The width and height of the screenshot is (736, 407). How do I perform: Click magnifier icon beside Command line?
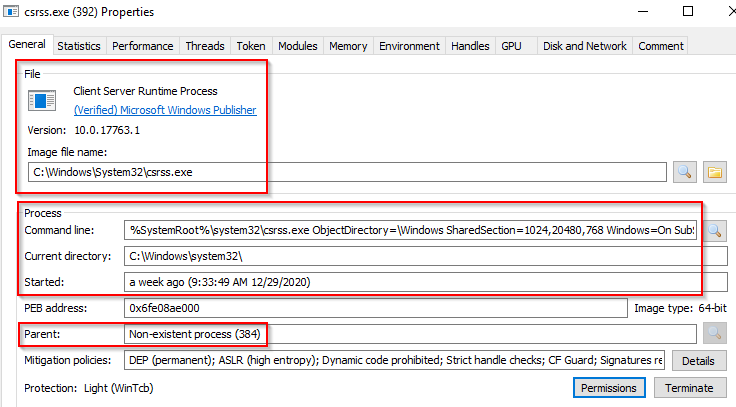point(715,230)
